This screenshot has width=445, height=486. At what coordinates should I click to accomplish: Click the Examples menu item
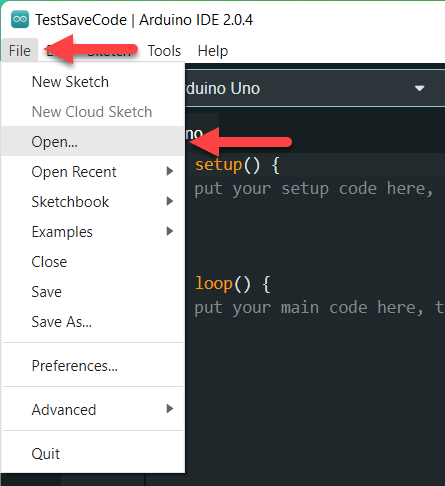(x=93, y=232)
